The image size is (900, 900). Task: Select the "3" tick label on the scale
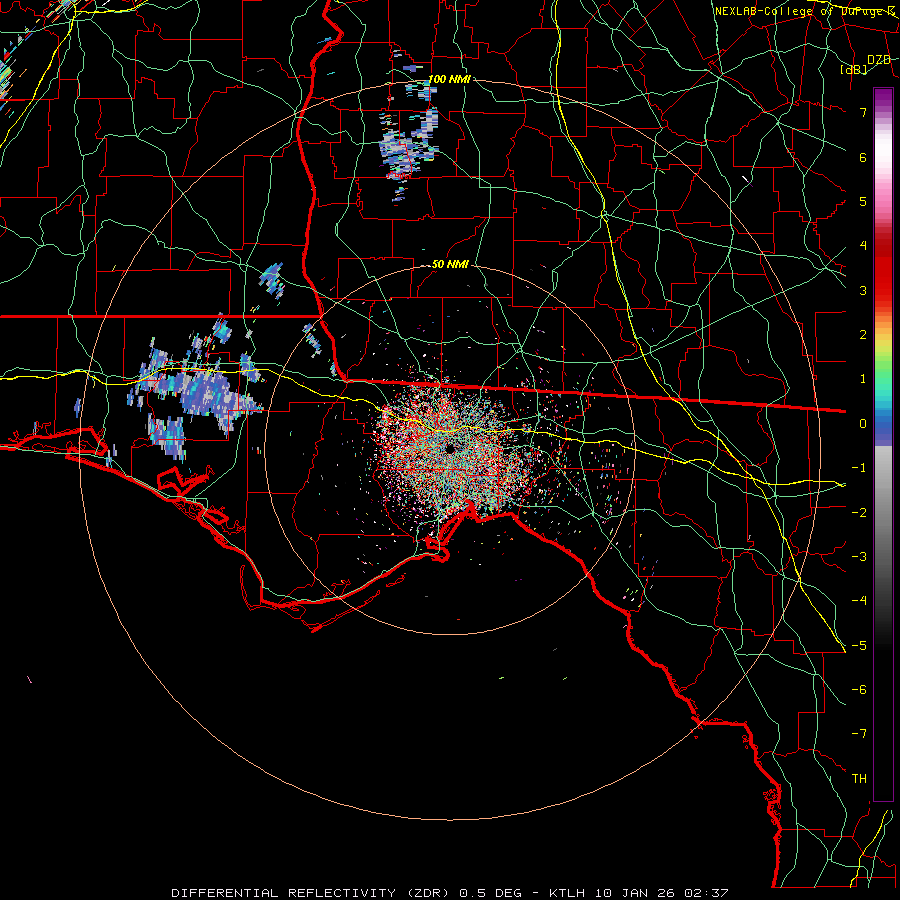point(863,290)
